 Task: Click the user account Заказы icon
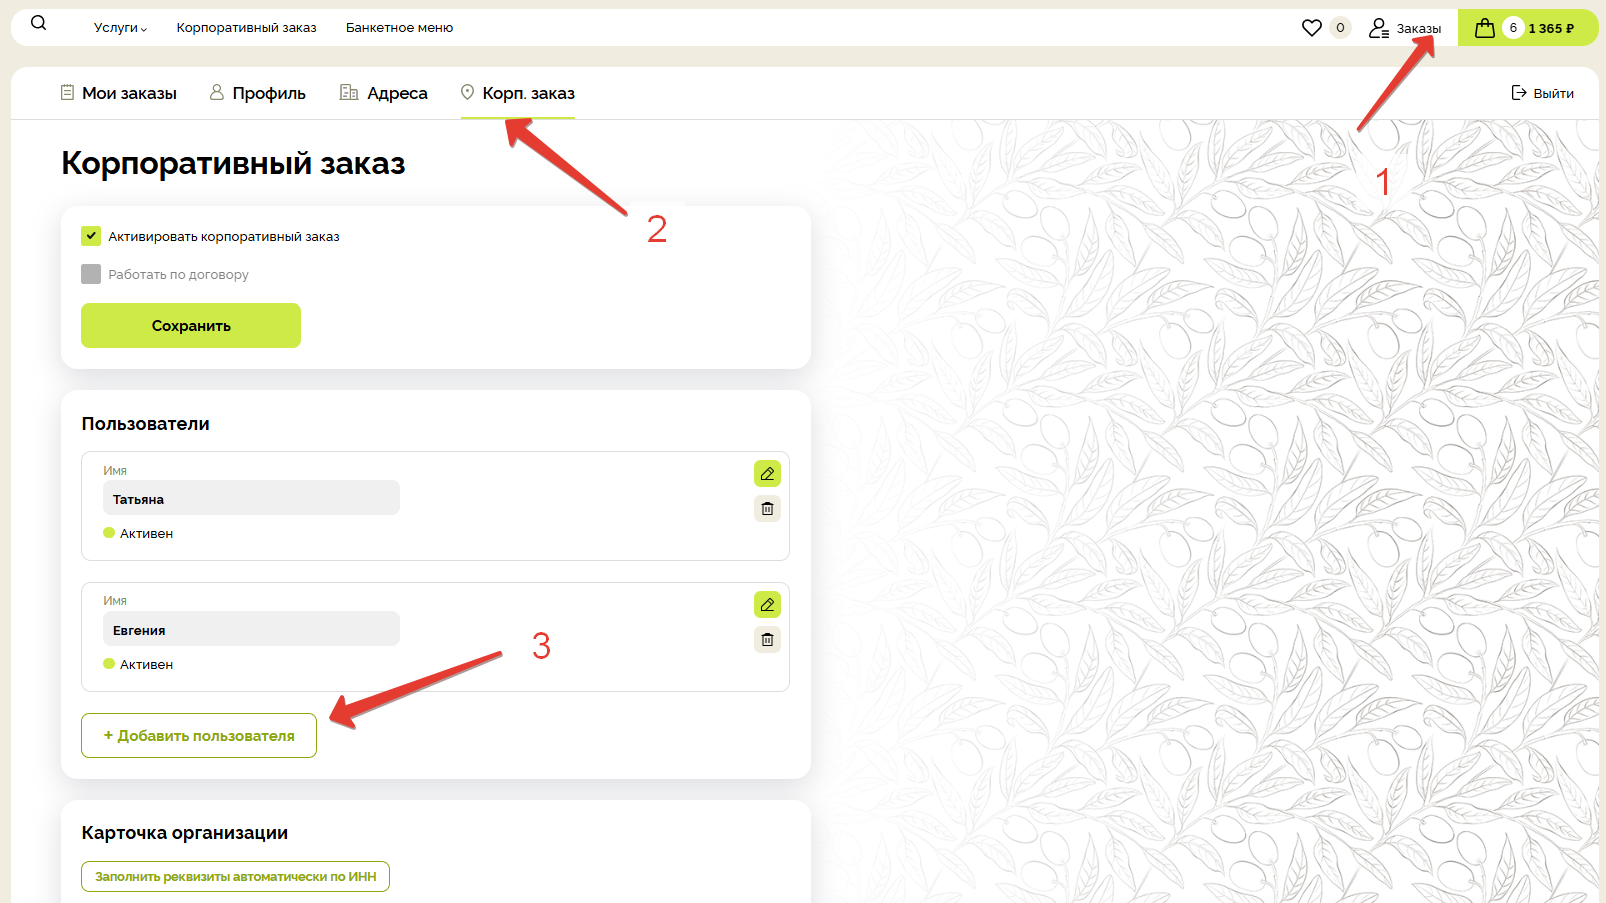(x=1380, y=29)
